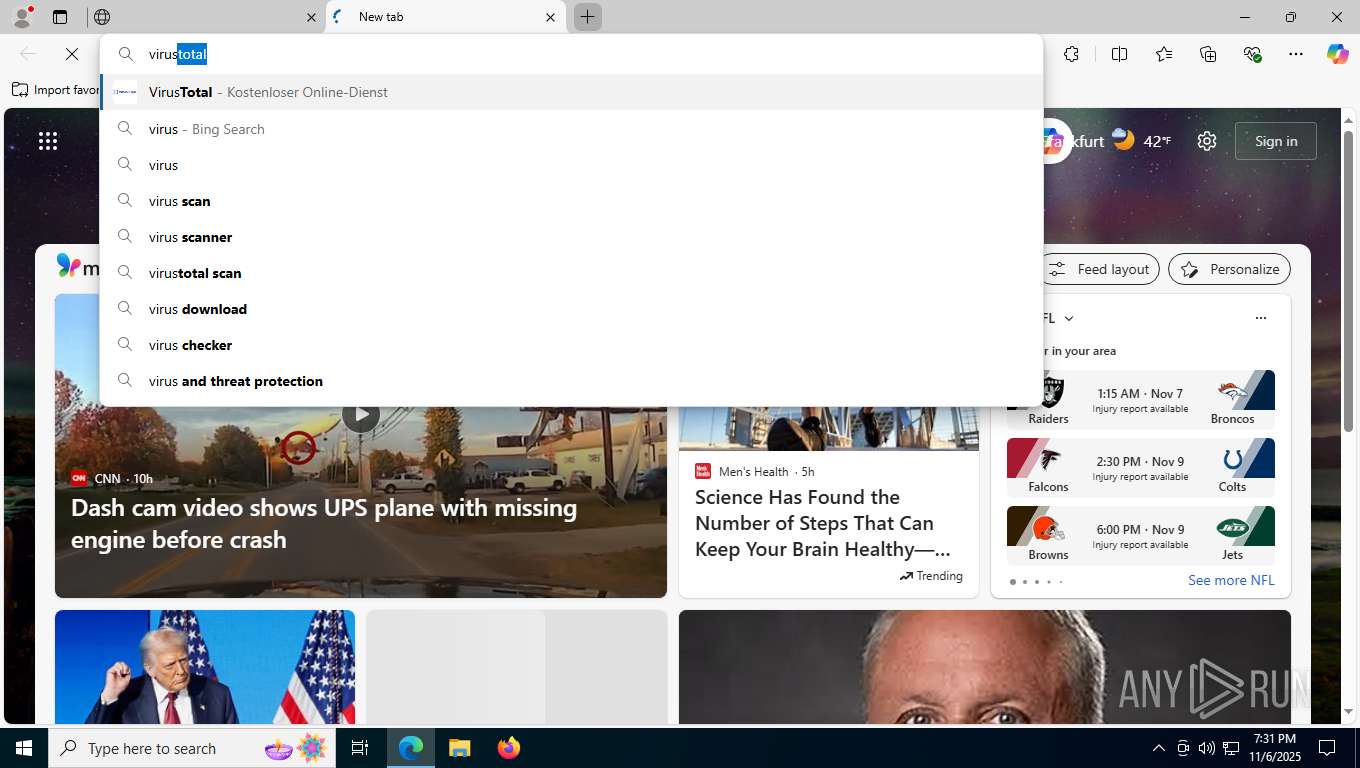
Task: Open Feed layout options
Action: (x=1100, y=269)
